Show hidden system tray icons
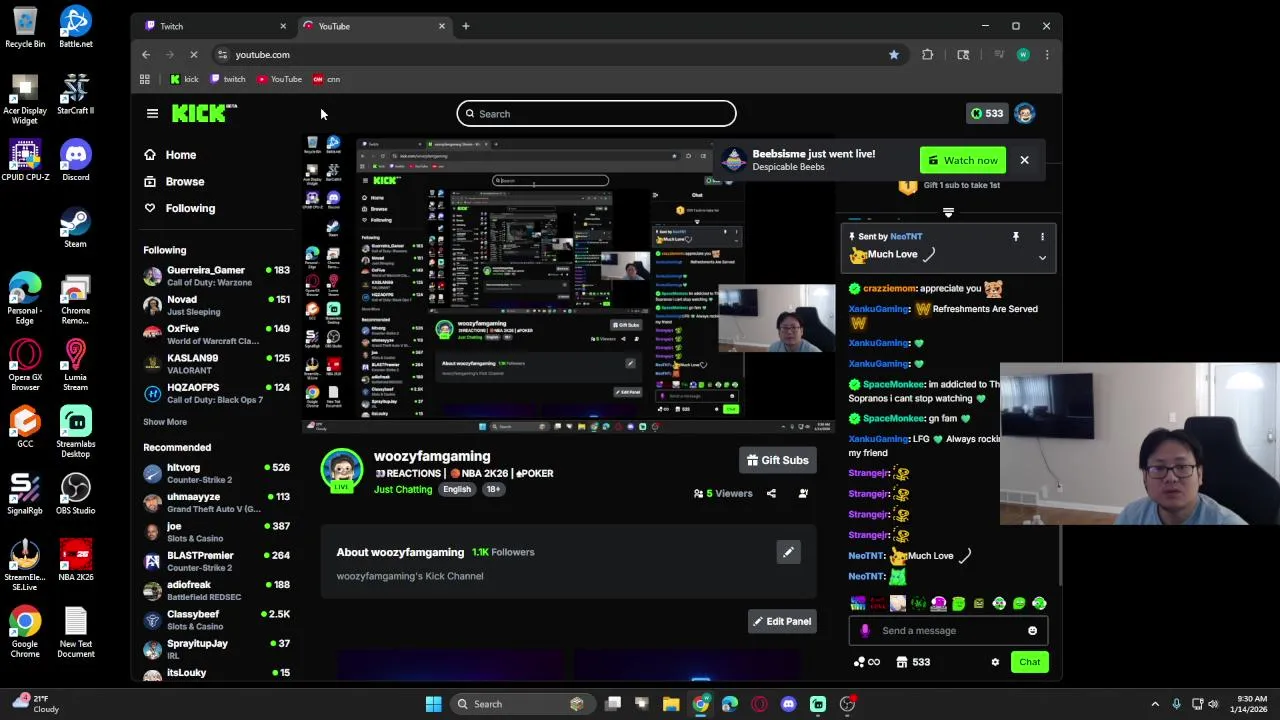The image size is (1280, 720). pos(1155,704)
